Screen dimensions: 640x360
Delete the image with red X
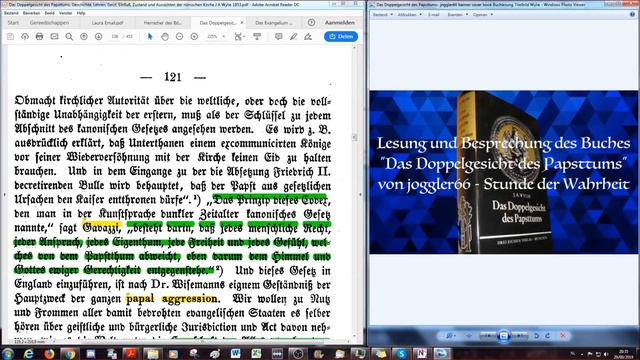click(x=563, y=336)
